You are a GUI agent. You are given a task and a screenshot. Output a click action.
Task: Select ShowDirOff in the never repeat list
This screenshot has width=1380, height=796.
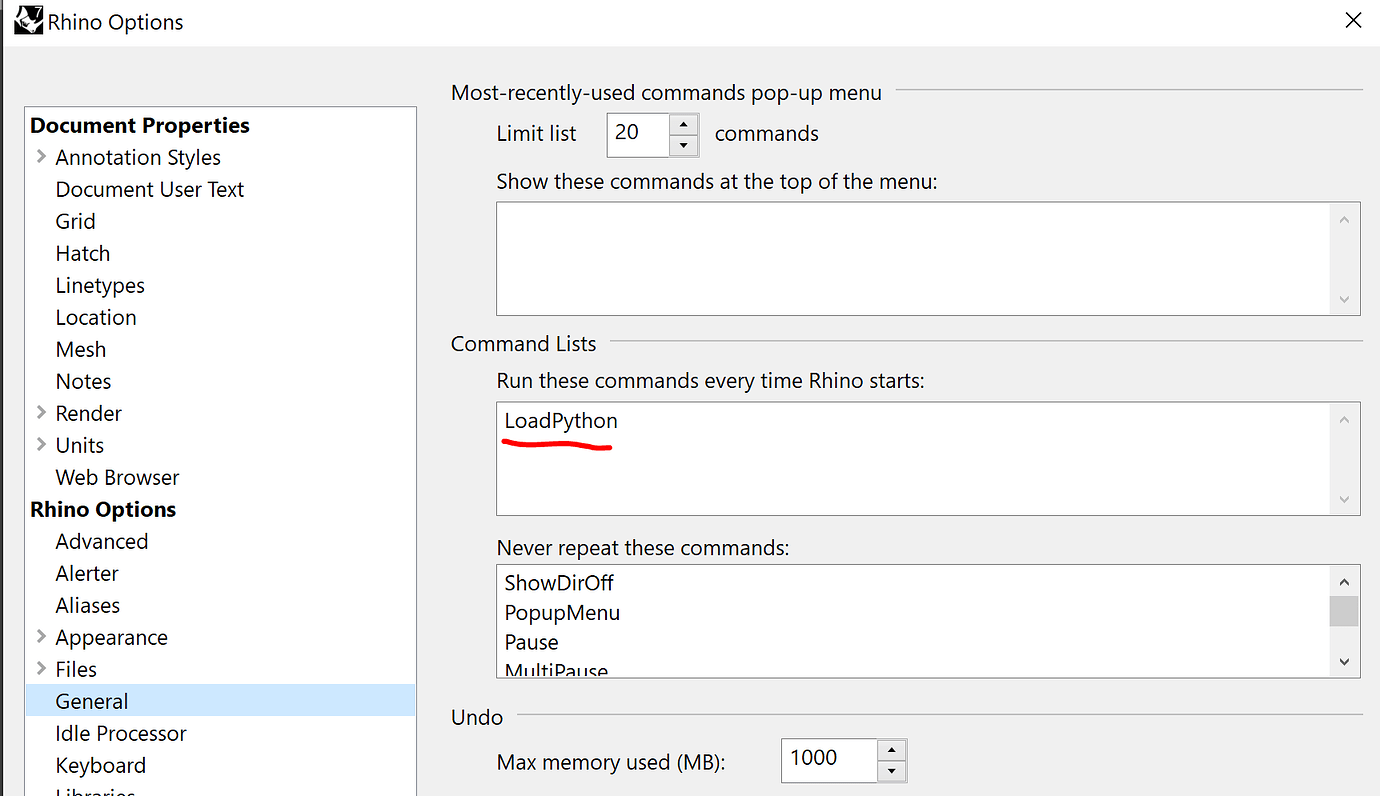[558, 582]
